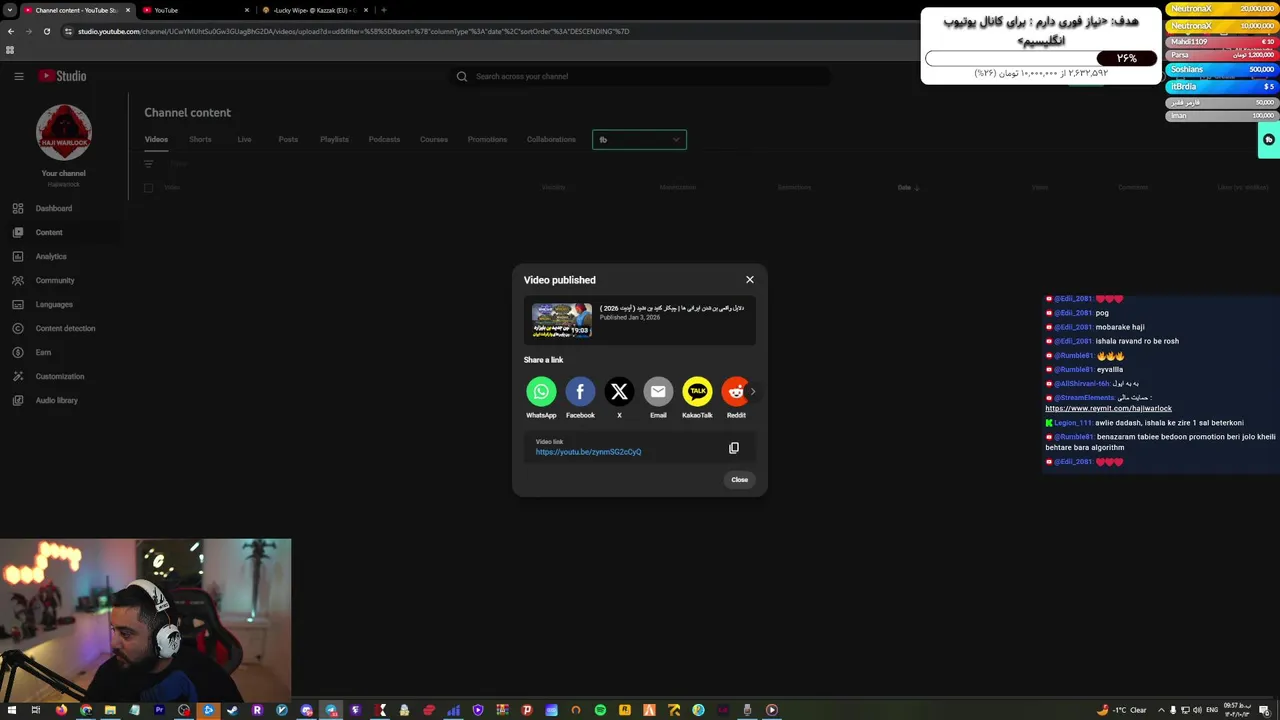This screenshot has width=1280, height=720.
Task: Click the weather Clear widget in taskbar
Action: tap(1121, 710)
